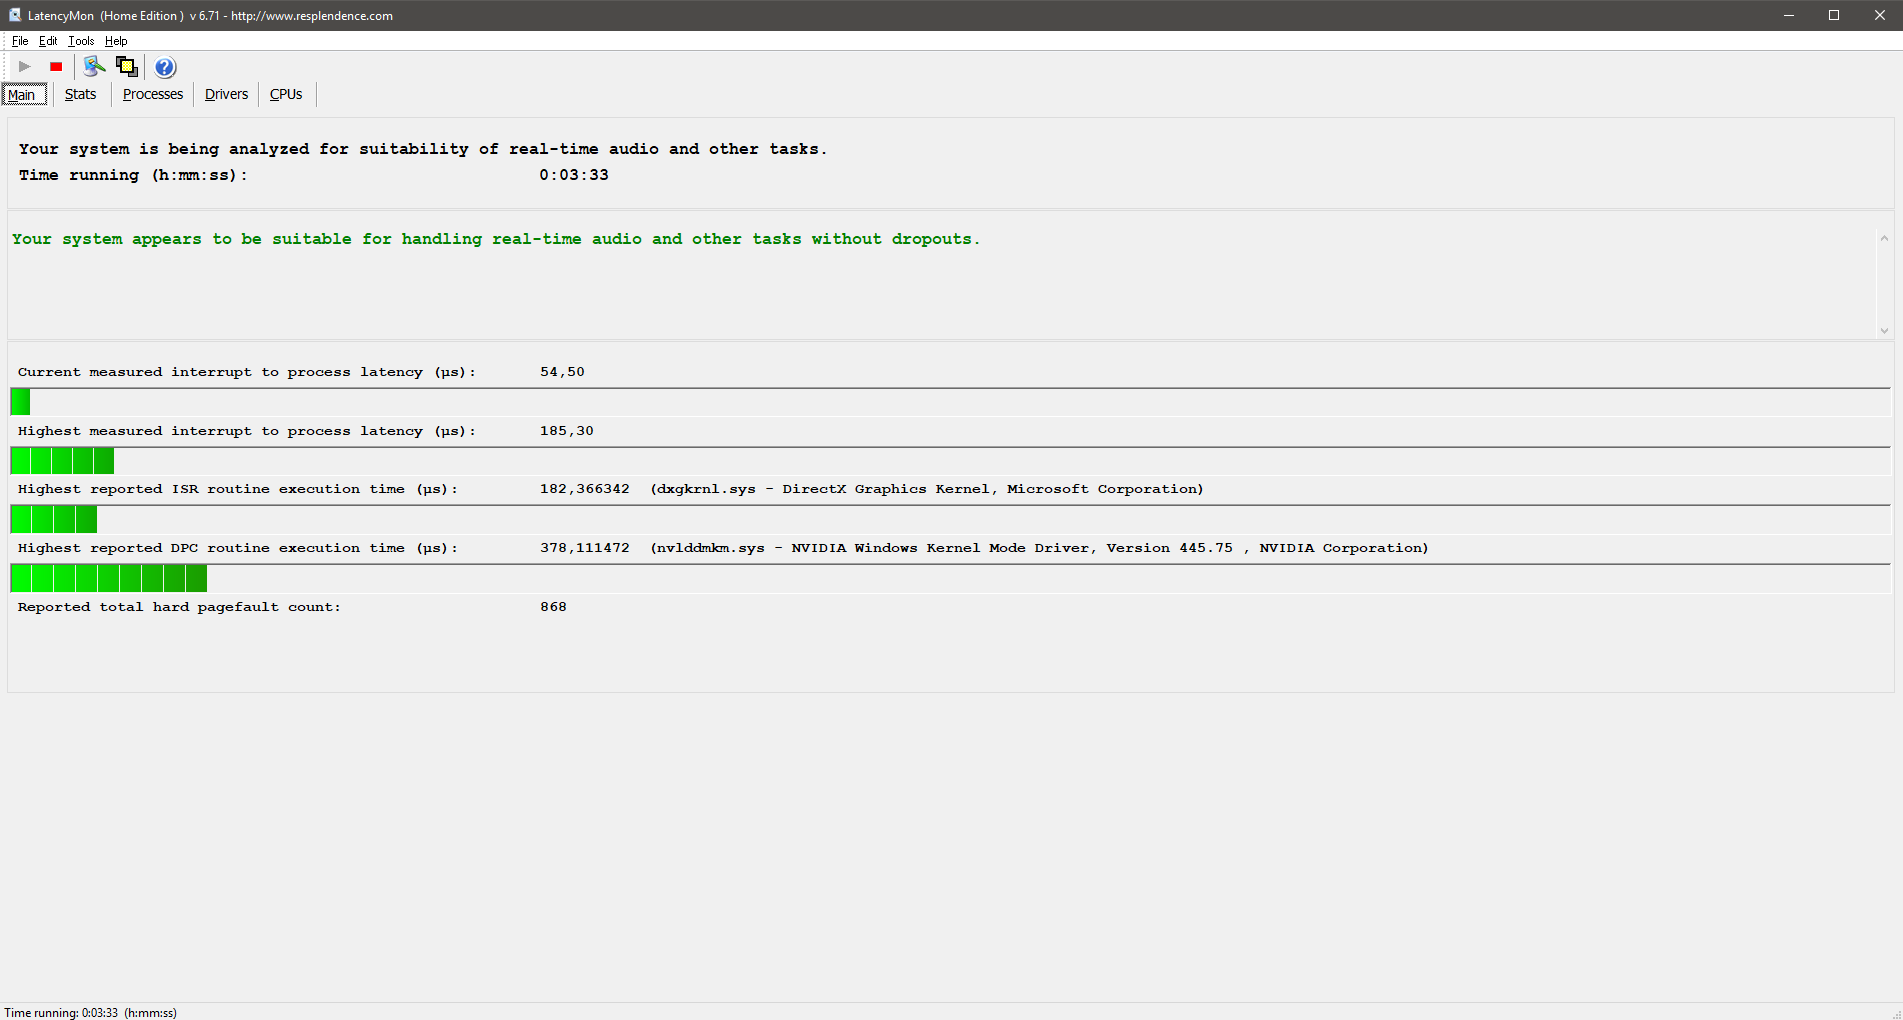Viewport: 1903px width, 1020px height.
Task: Select highest latency value 185,30
Action: [567, 431]
